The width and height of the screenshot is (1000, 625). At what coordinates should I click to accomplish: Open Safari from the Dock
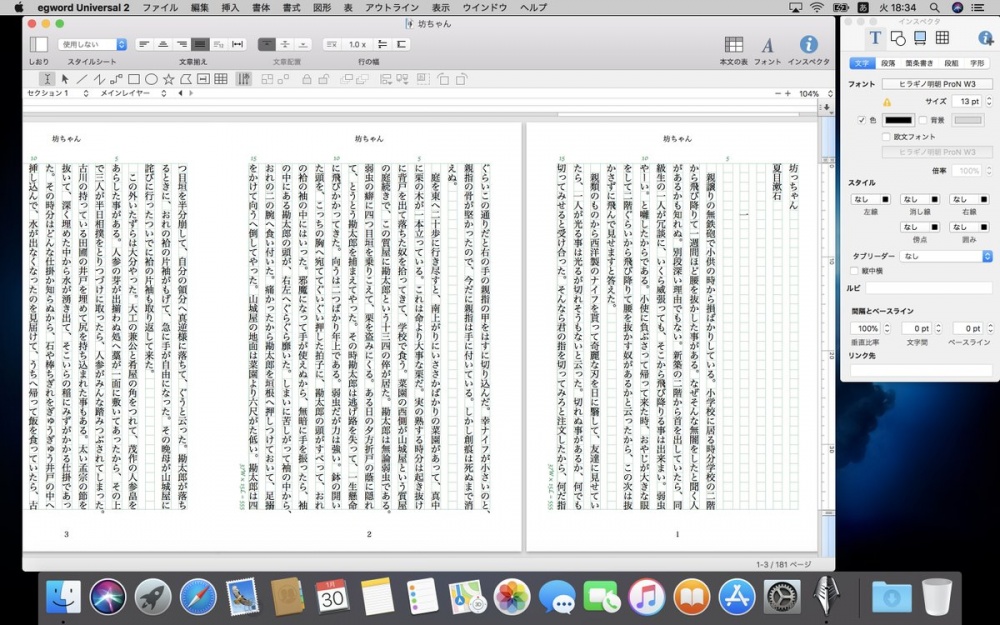pos(198,598)
